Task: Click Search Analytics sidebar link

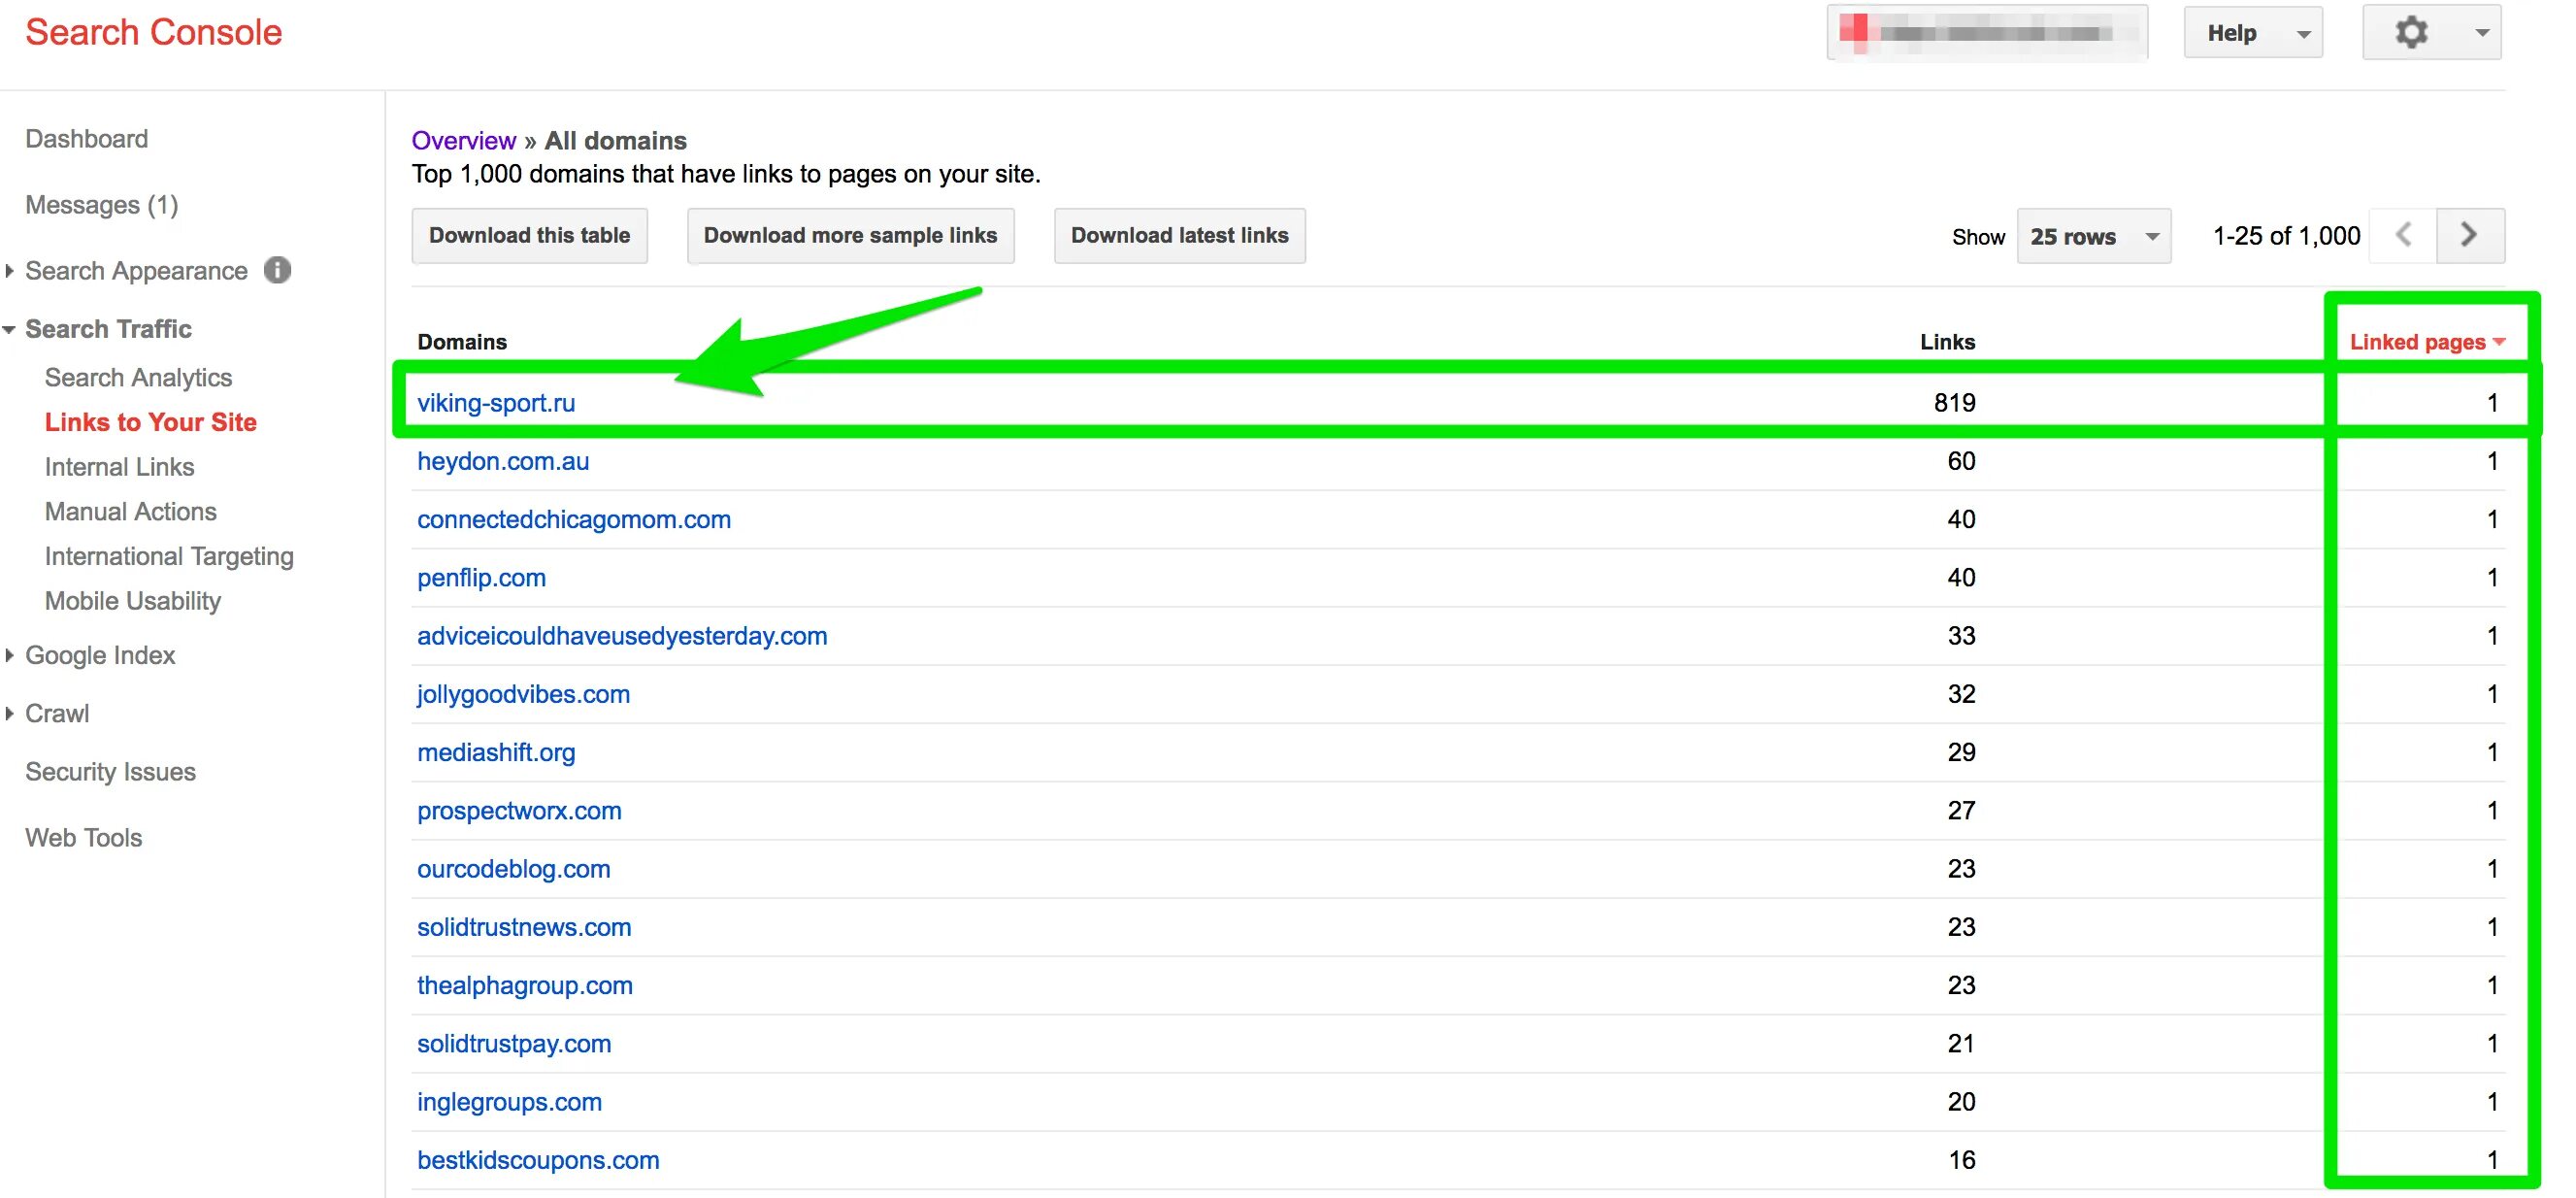Action: coord(140,377)
